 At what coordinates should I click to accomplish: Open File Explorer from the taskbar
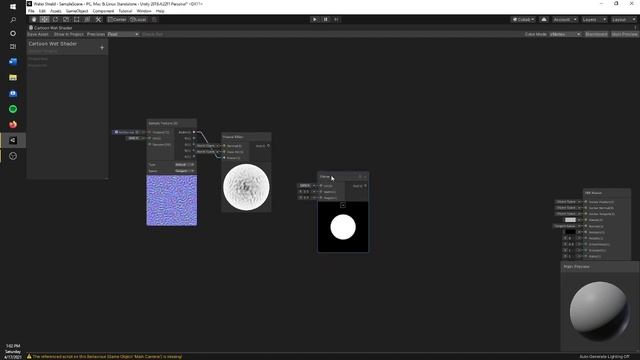tap(13, 78)
